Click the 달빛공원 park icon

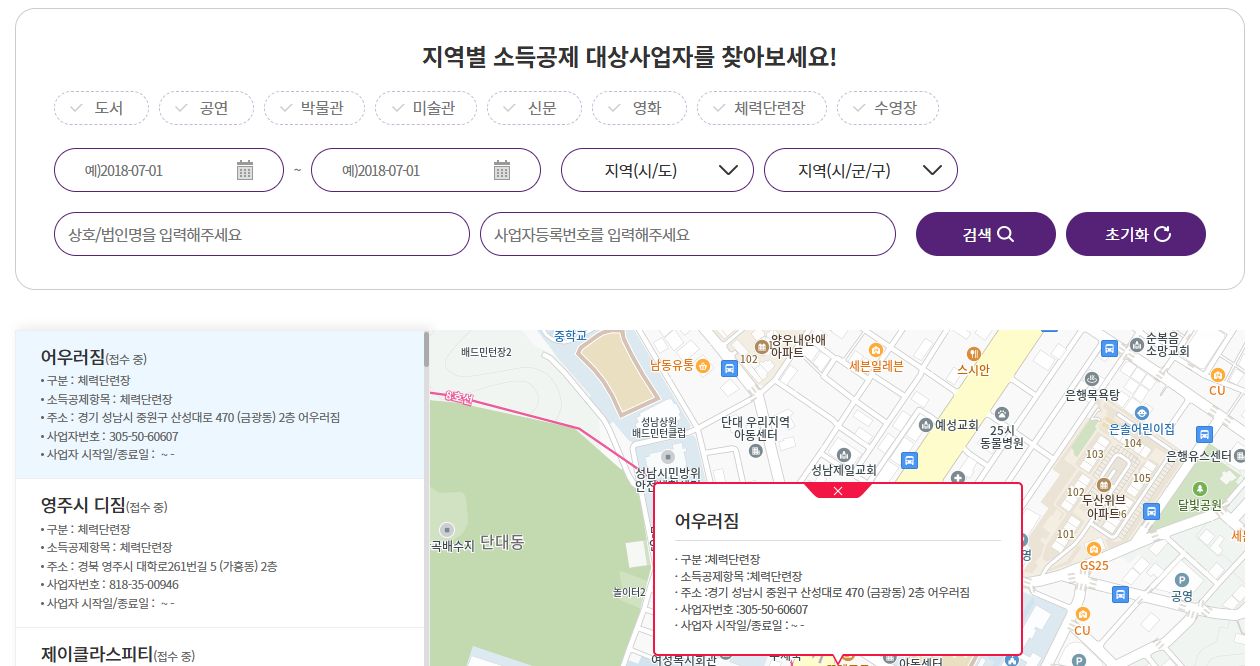(1200, 489)
